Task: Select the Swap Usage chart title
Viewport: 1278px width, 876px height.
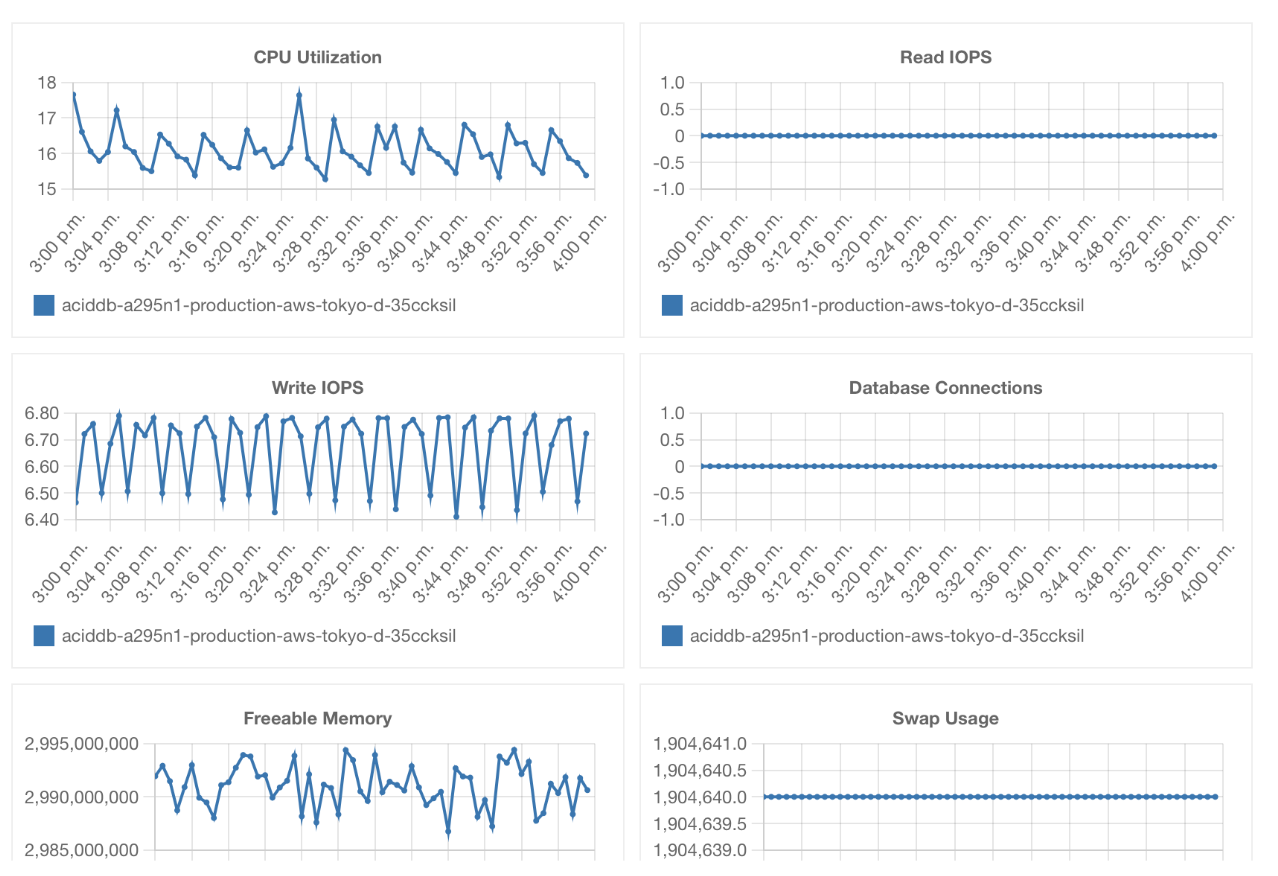Action: [945, 718]
